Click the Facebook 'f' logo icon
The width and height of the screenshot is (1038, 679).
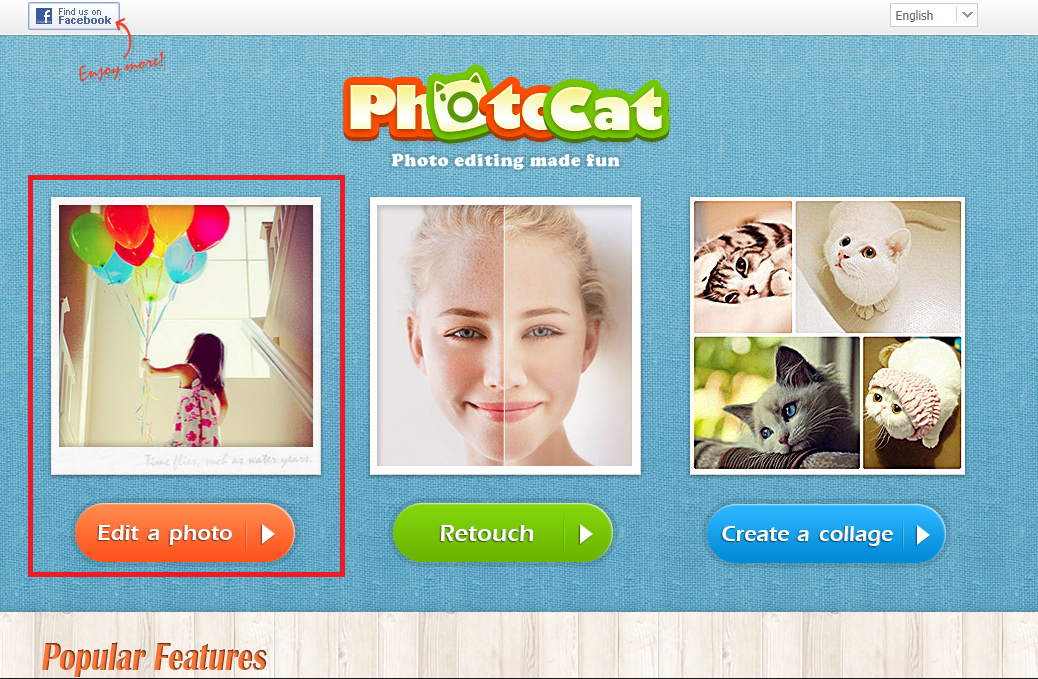pos(44,16)
